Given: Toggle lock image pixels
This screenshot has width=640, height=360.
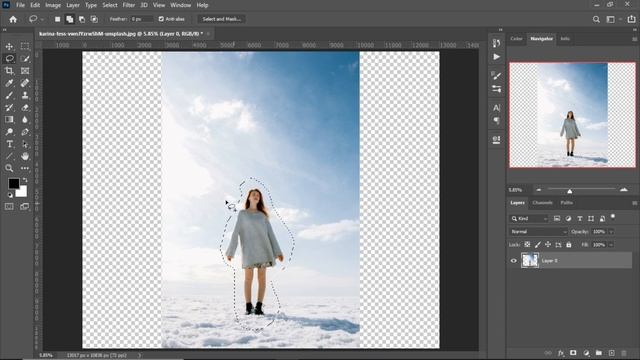Looking at the screenshot, I should tap(538, 244).
